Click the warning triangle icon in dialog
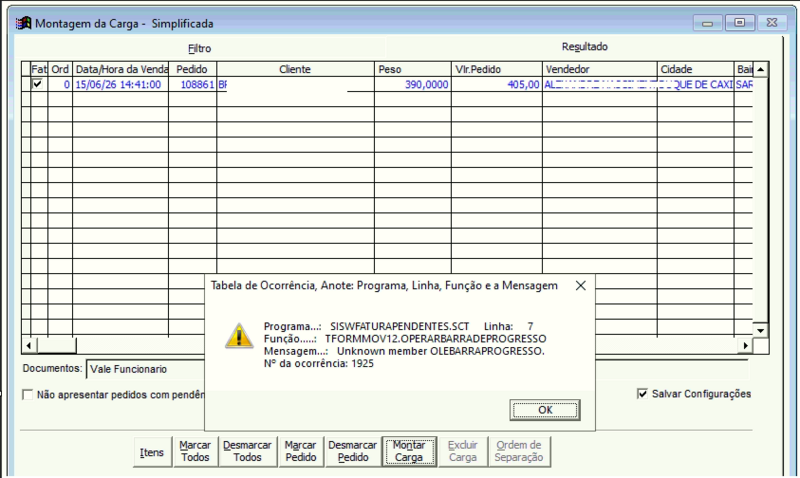 point(239,337)
